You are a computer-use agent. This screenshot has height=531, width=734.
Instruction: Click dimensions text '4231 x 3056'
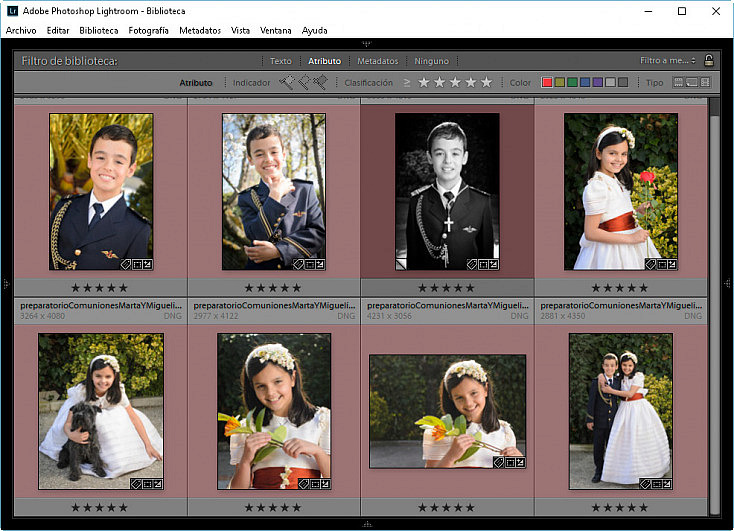click(389, 316)
